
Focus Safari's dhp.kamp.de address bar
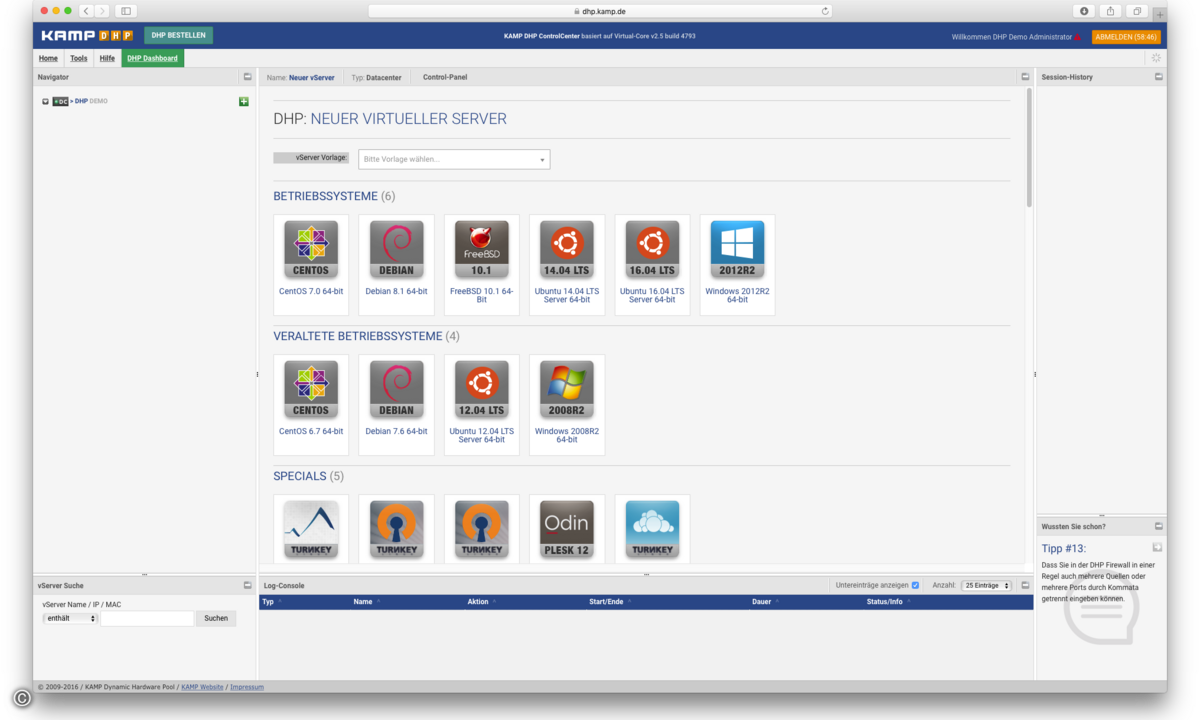point(601,11)
